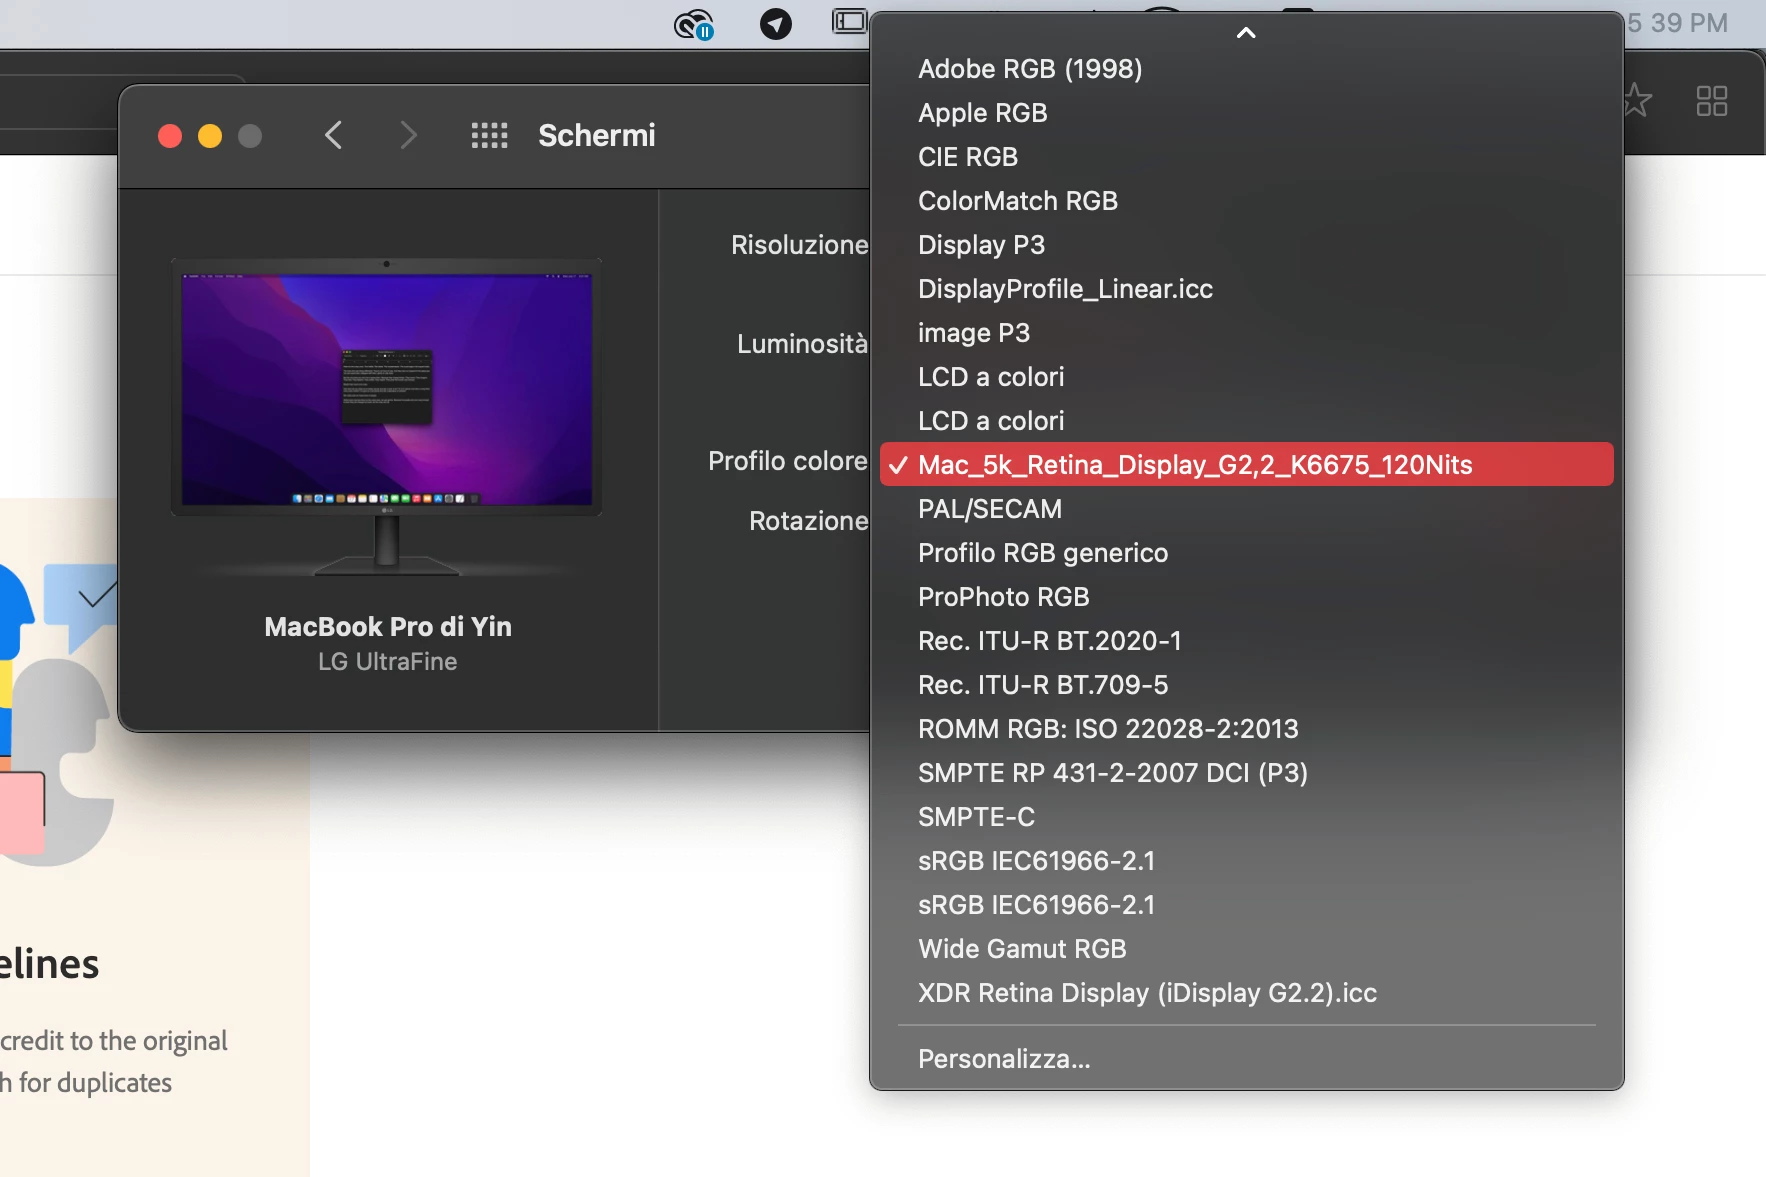Choose the Apple RGB profile
The image size is (1766, 1177).
1246,113
